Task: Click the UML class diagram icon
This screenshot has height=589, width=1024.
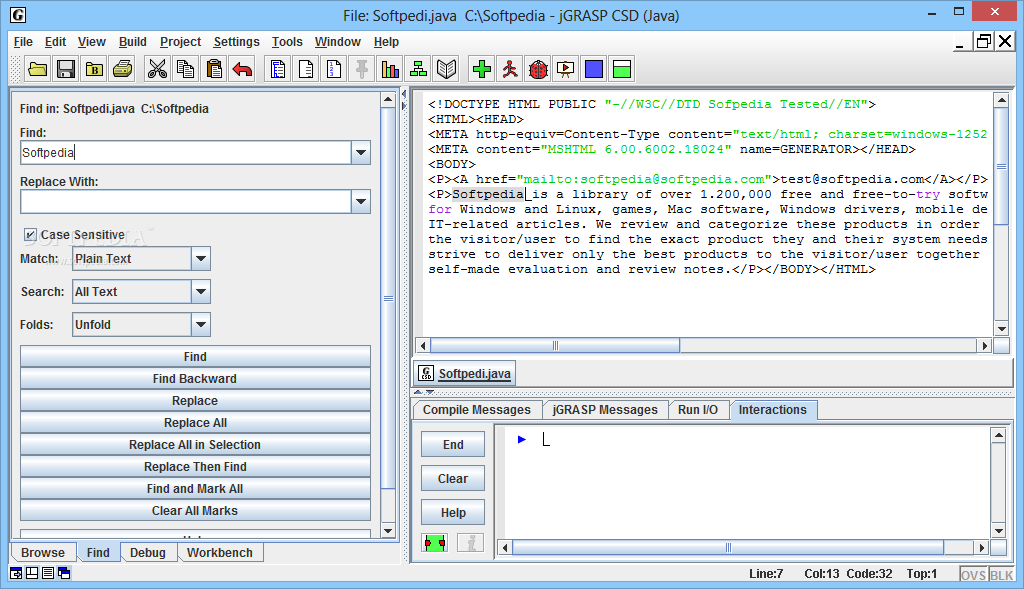Action: [x=418, y=69]
